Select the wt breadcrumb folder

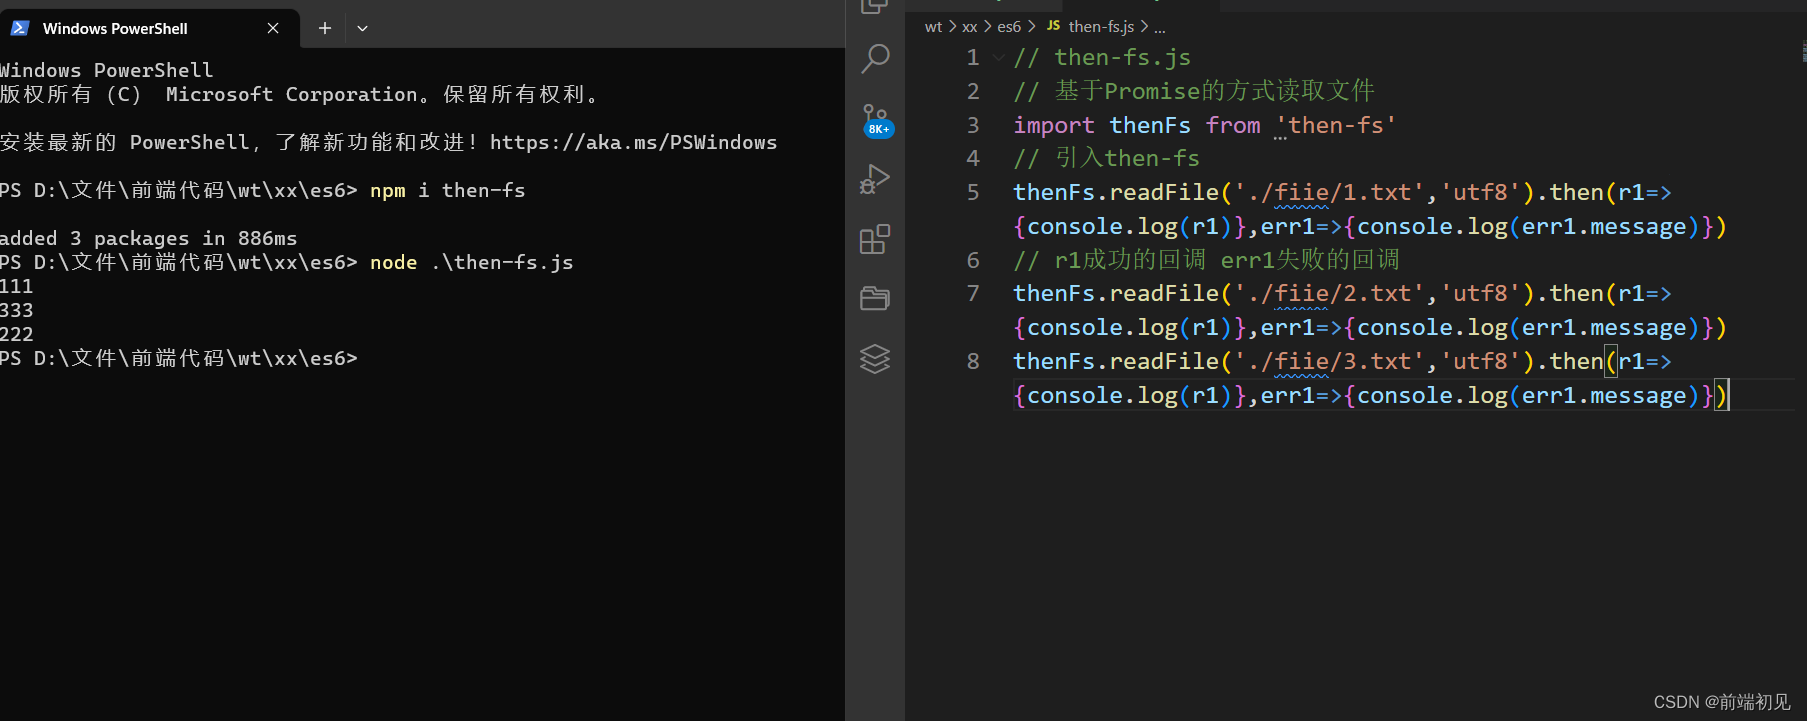point(933,27)
